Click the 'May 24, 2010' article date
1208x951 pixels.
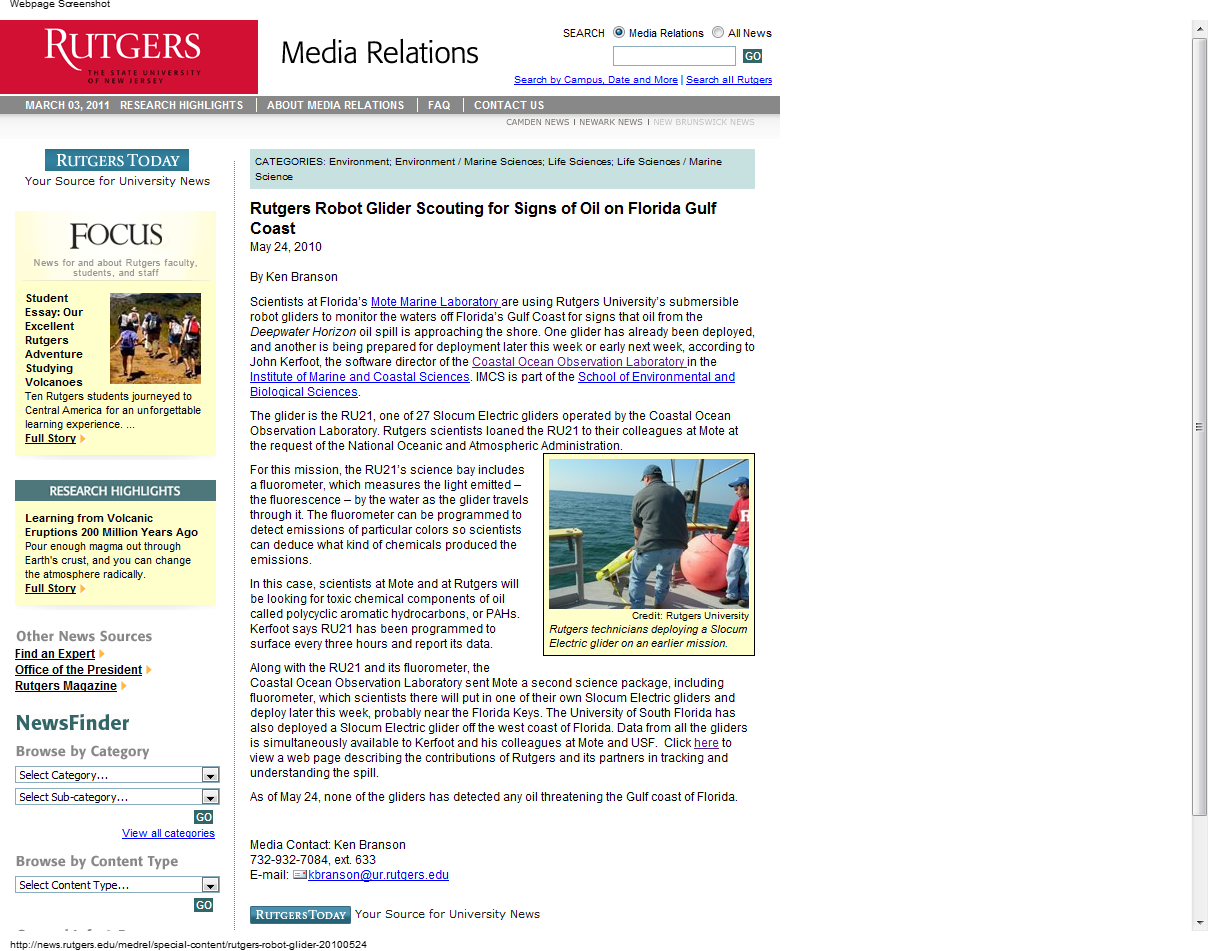point(286,247)
